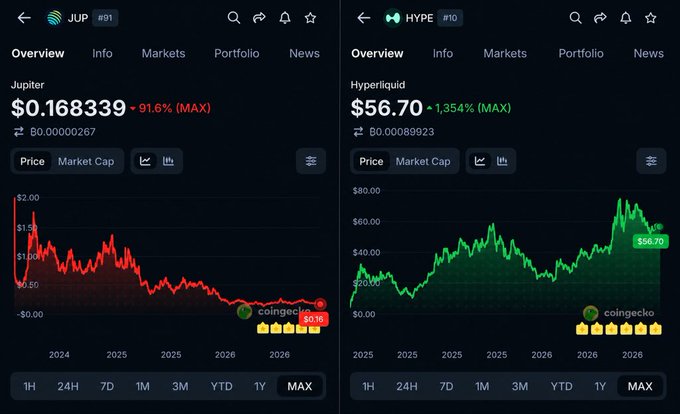This screenshot has height=414, width=680.
Task: Select 1Y range on Hyperliquid chart
Action: (600, 386)
